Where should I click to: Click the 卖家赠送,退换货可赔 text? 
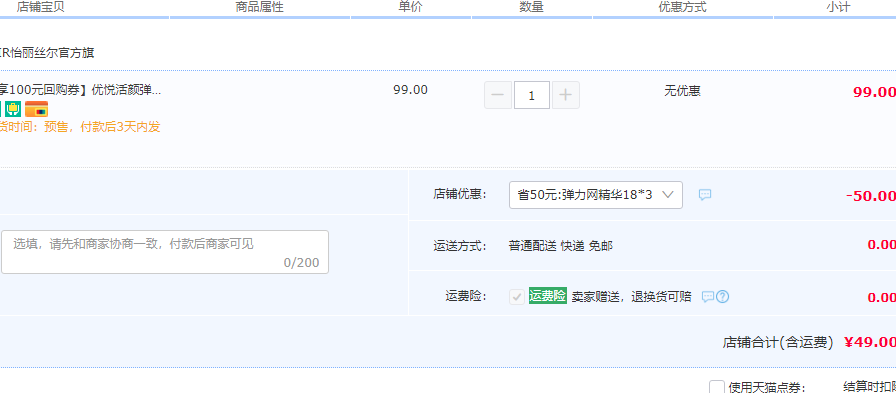[631, 296]
